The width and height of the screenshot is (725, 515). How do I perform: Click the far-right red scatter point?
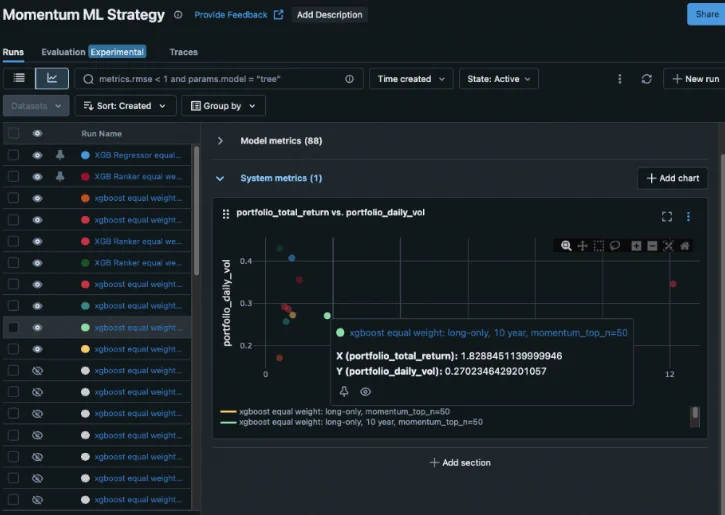[x=673, y=284]
